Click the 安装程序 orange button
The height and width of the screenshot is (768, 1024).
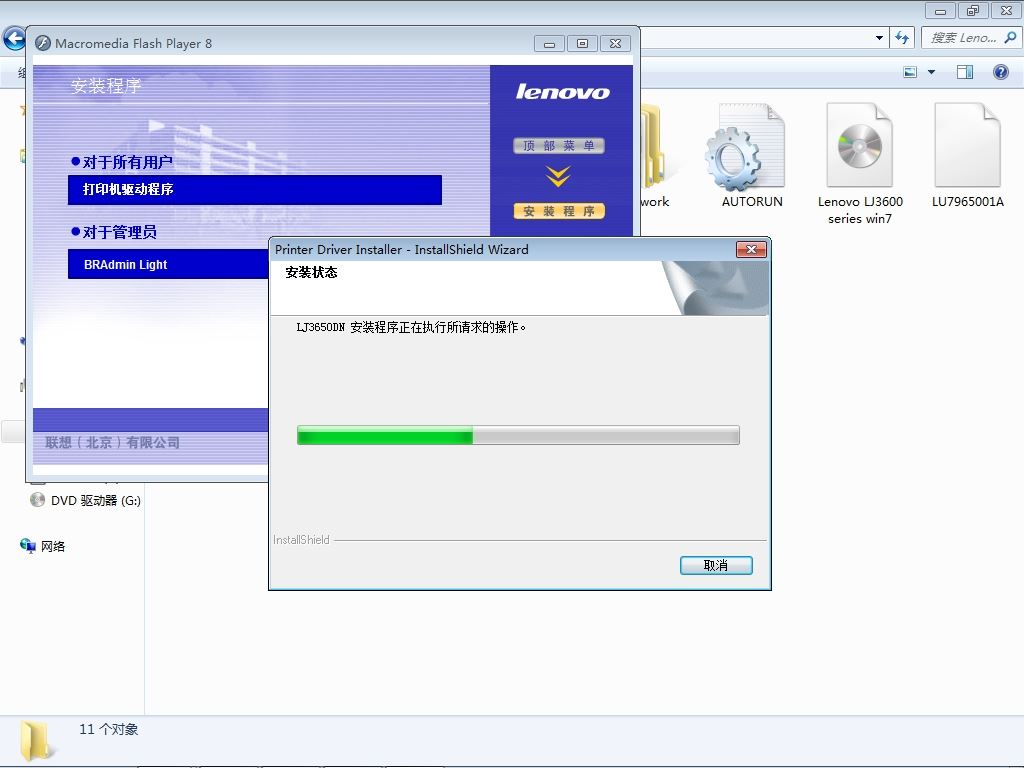[559, 211]
